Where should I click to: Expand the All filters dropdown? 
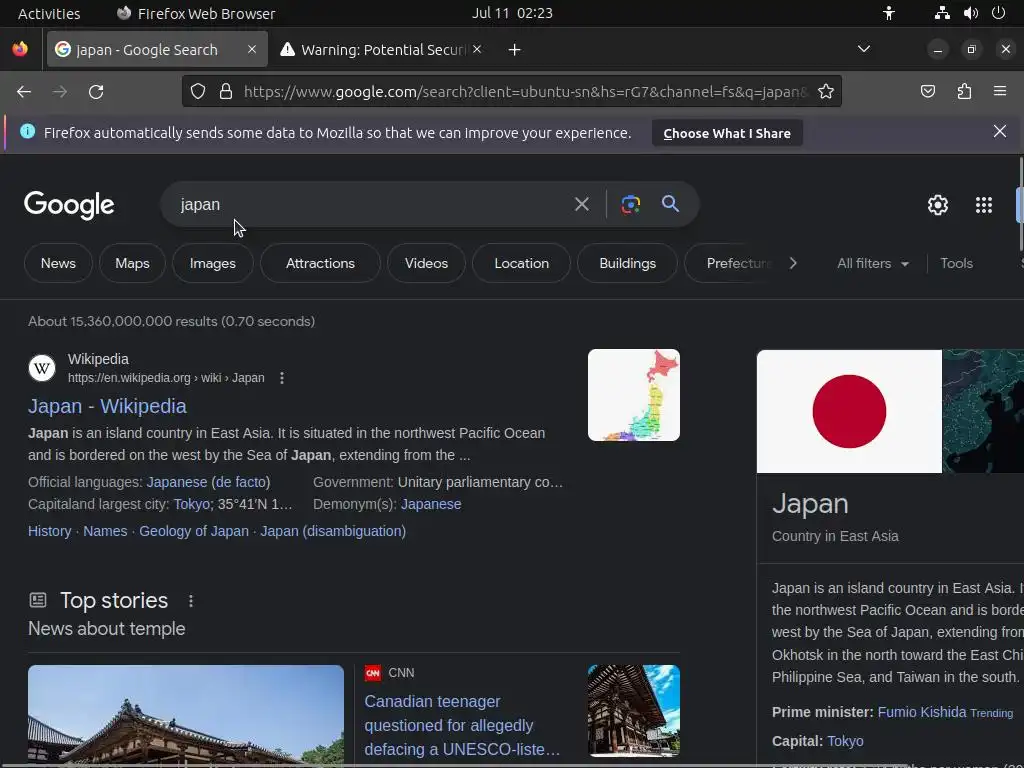[x=872, y=263]
